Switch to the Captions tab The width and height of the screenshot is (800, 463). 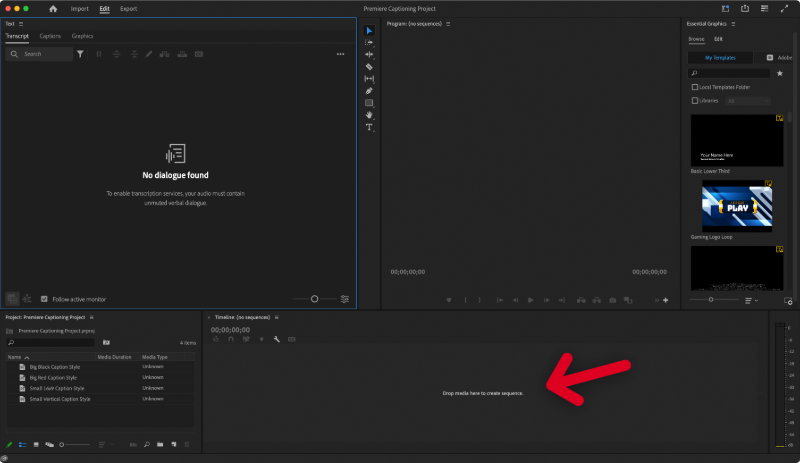(50, 36)
